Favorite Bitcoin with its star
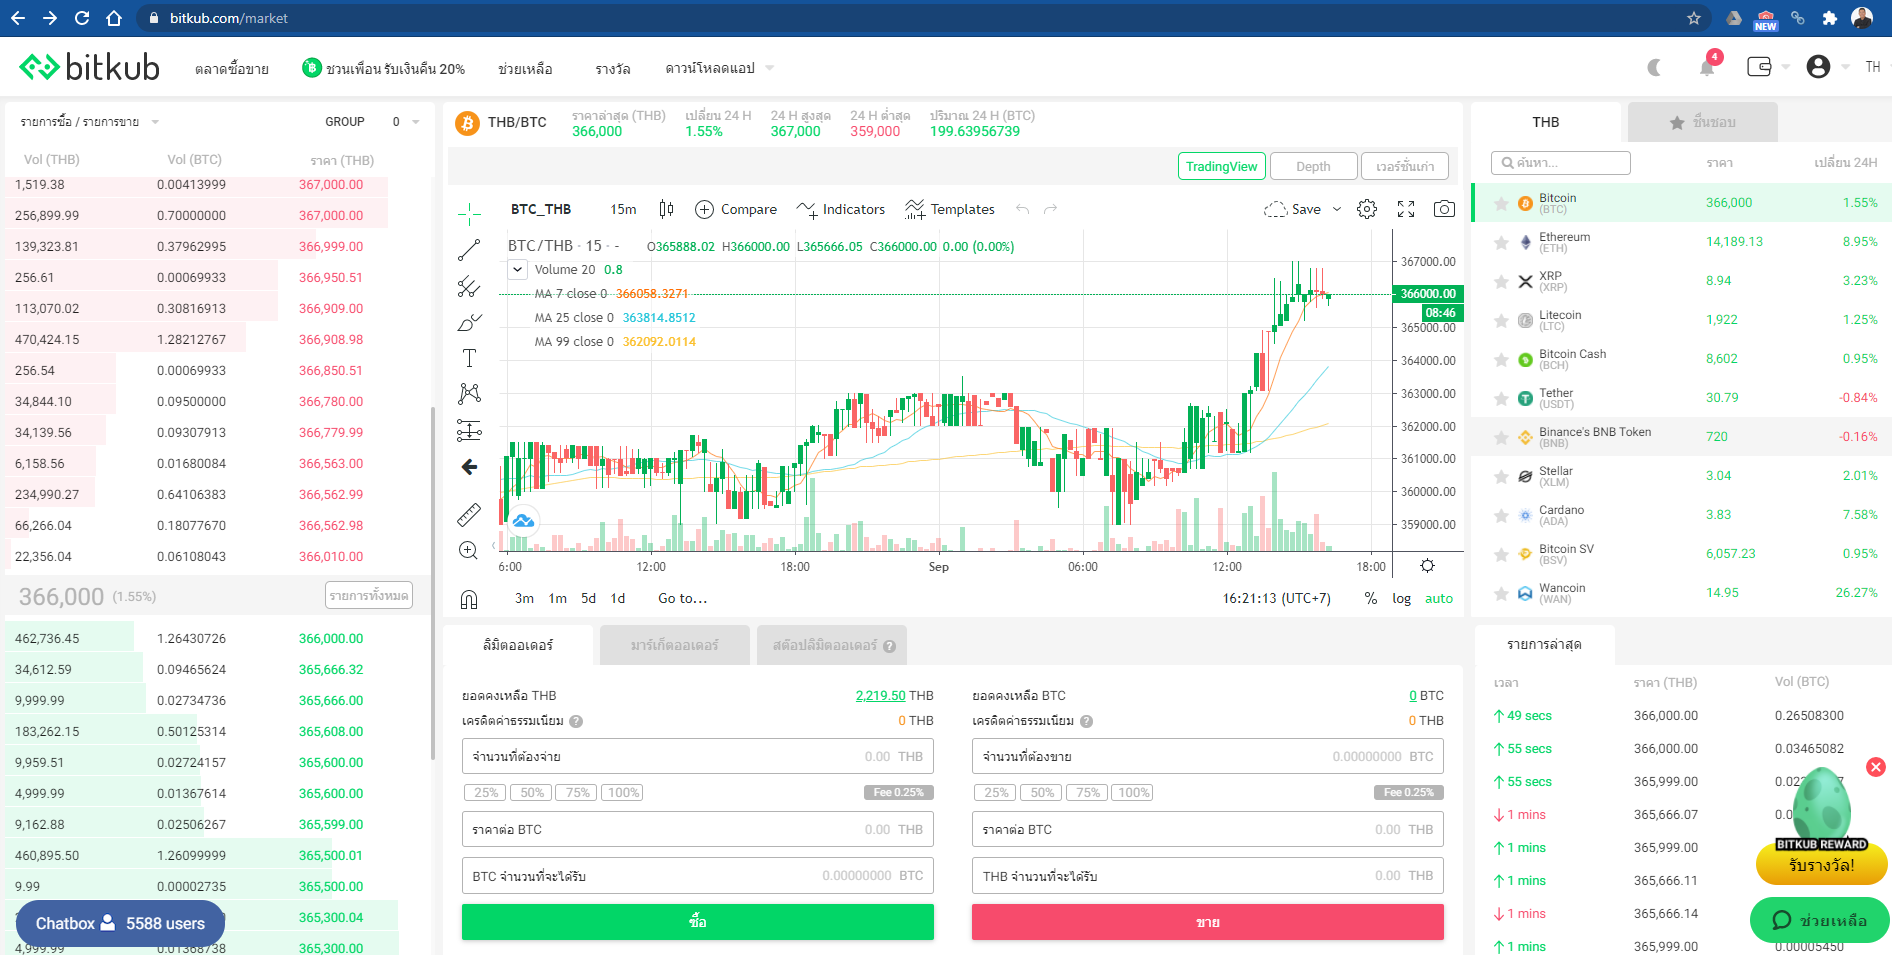 (x=1501, y=203)
